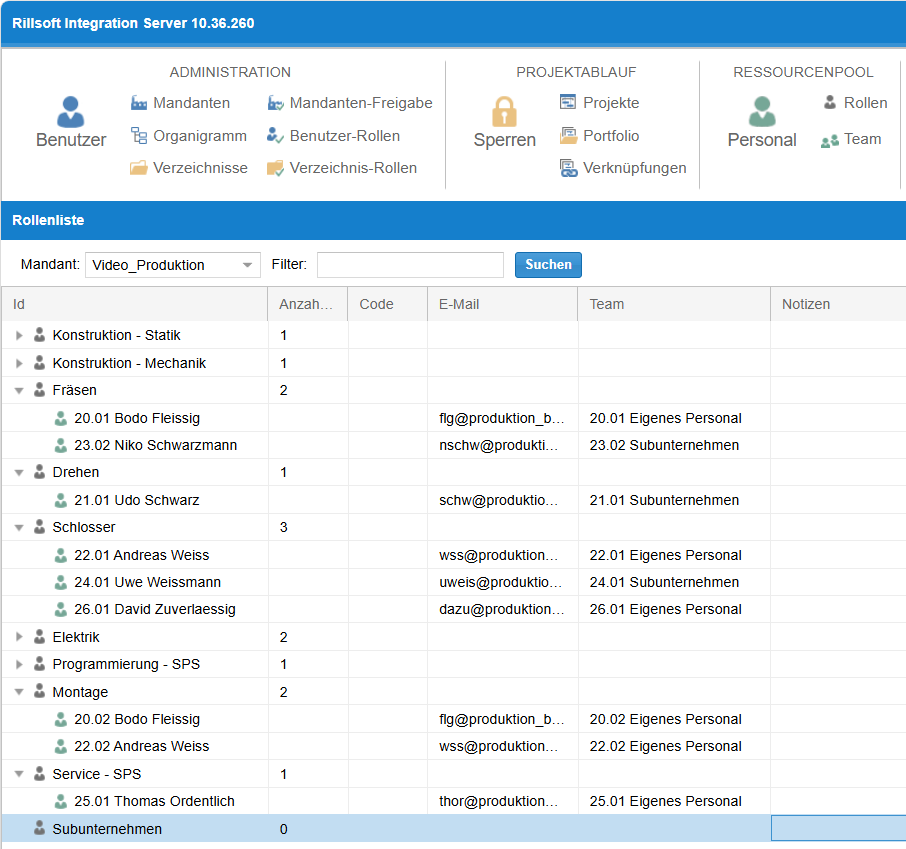Screen dimensions: 906x849
Task: Sort by the Notizen column header
Action: [x=838, y=304]
